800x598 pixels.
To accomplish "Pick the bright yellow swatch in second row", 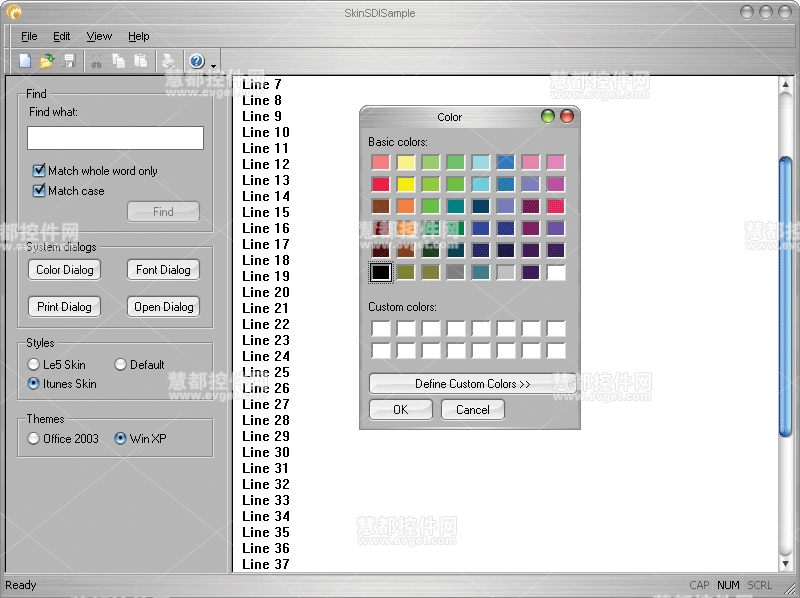I will [x=406, y=184].
